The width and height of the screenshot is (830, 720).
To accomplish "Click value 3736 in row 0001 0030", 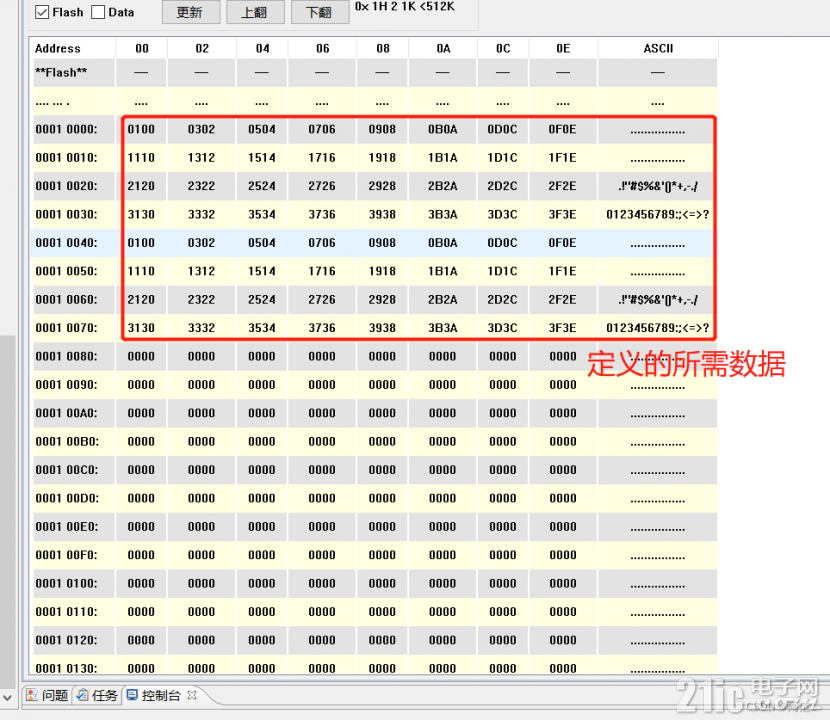I will pos(322,214).
